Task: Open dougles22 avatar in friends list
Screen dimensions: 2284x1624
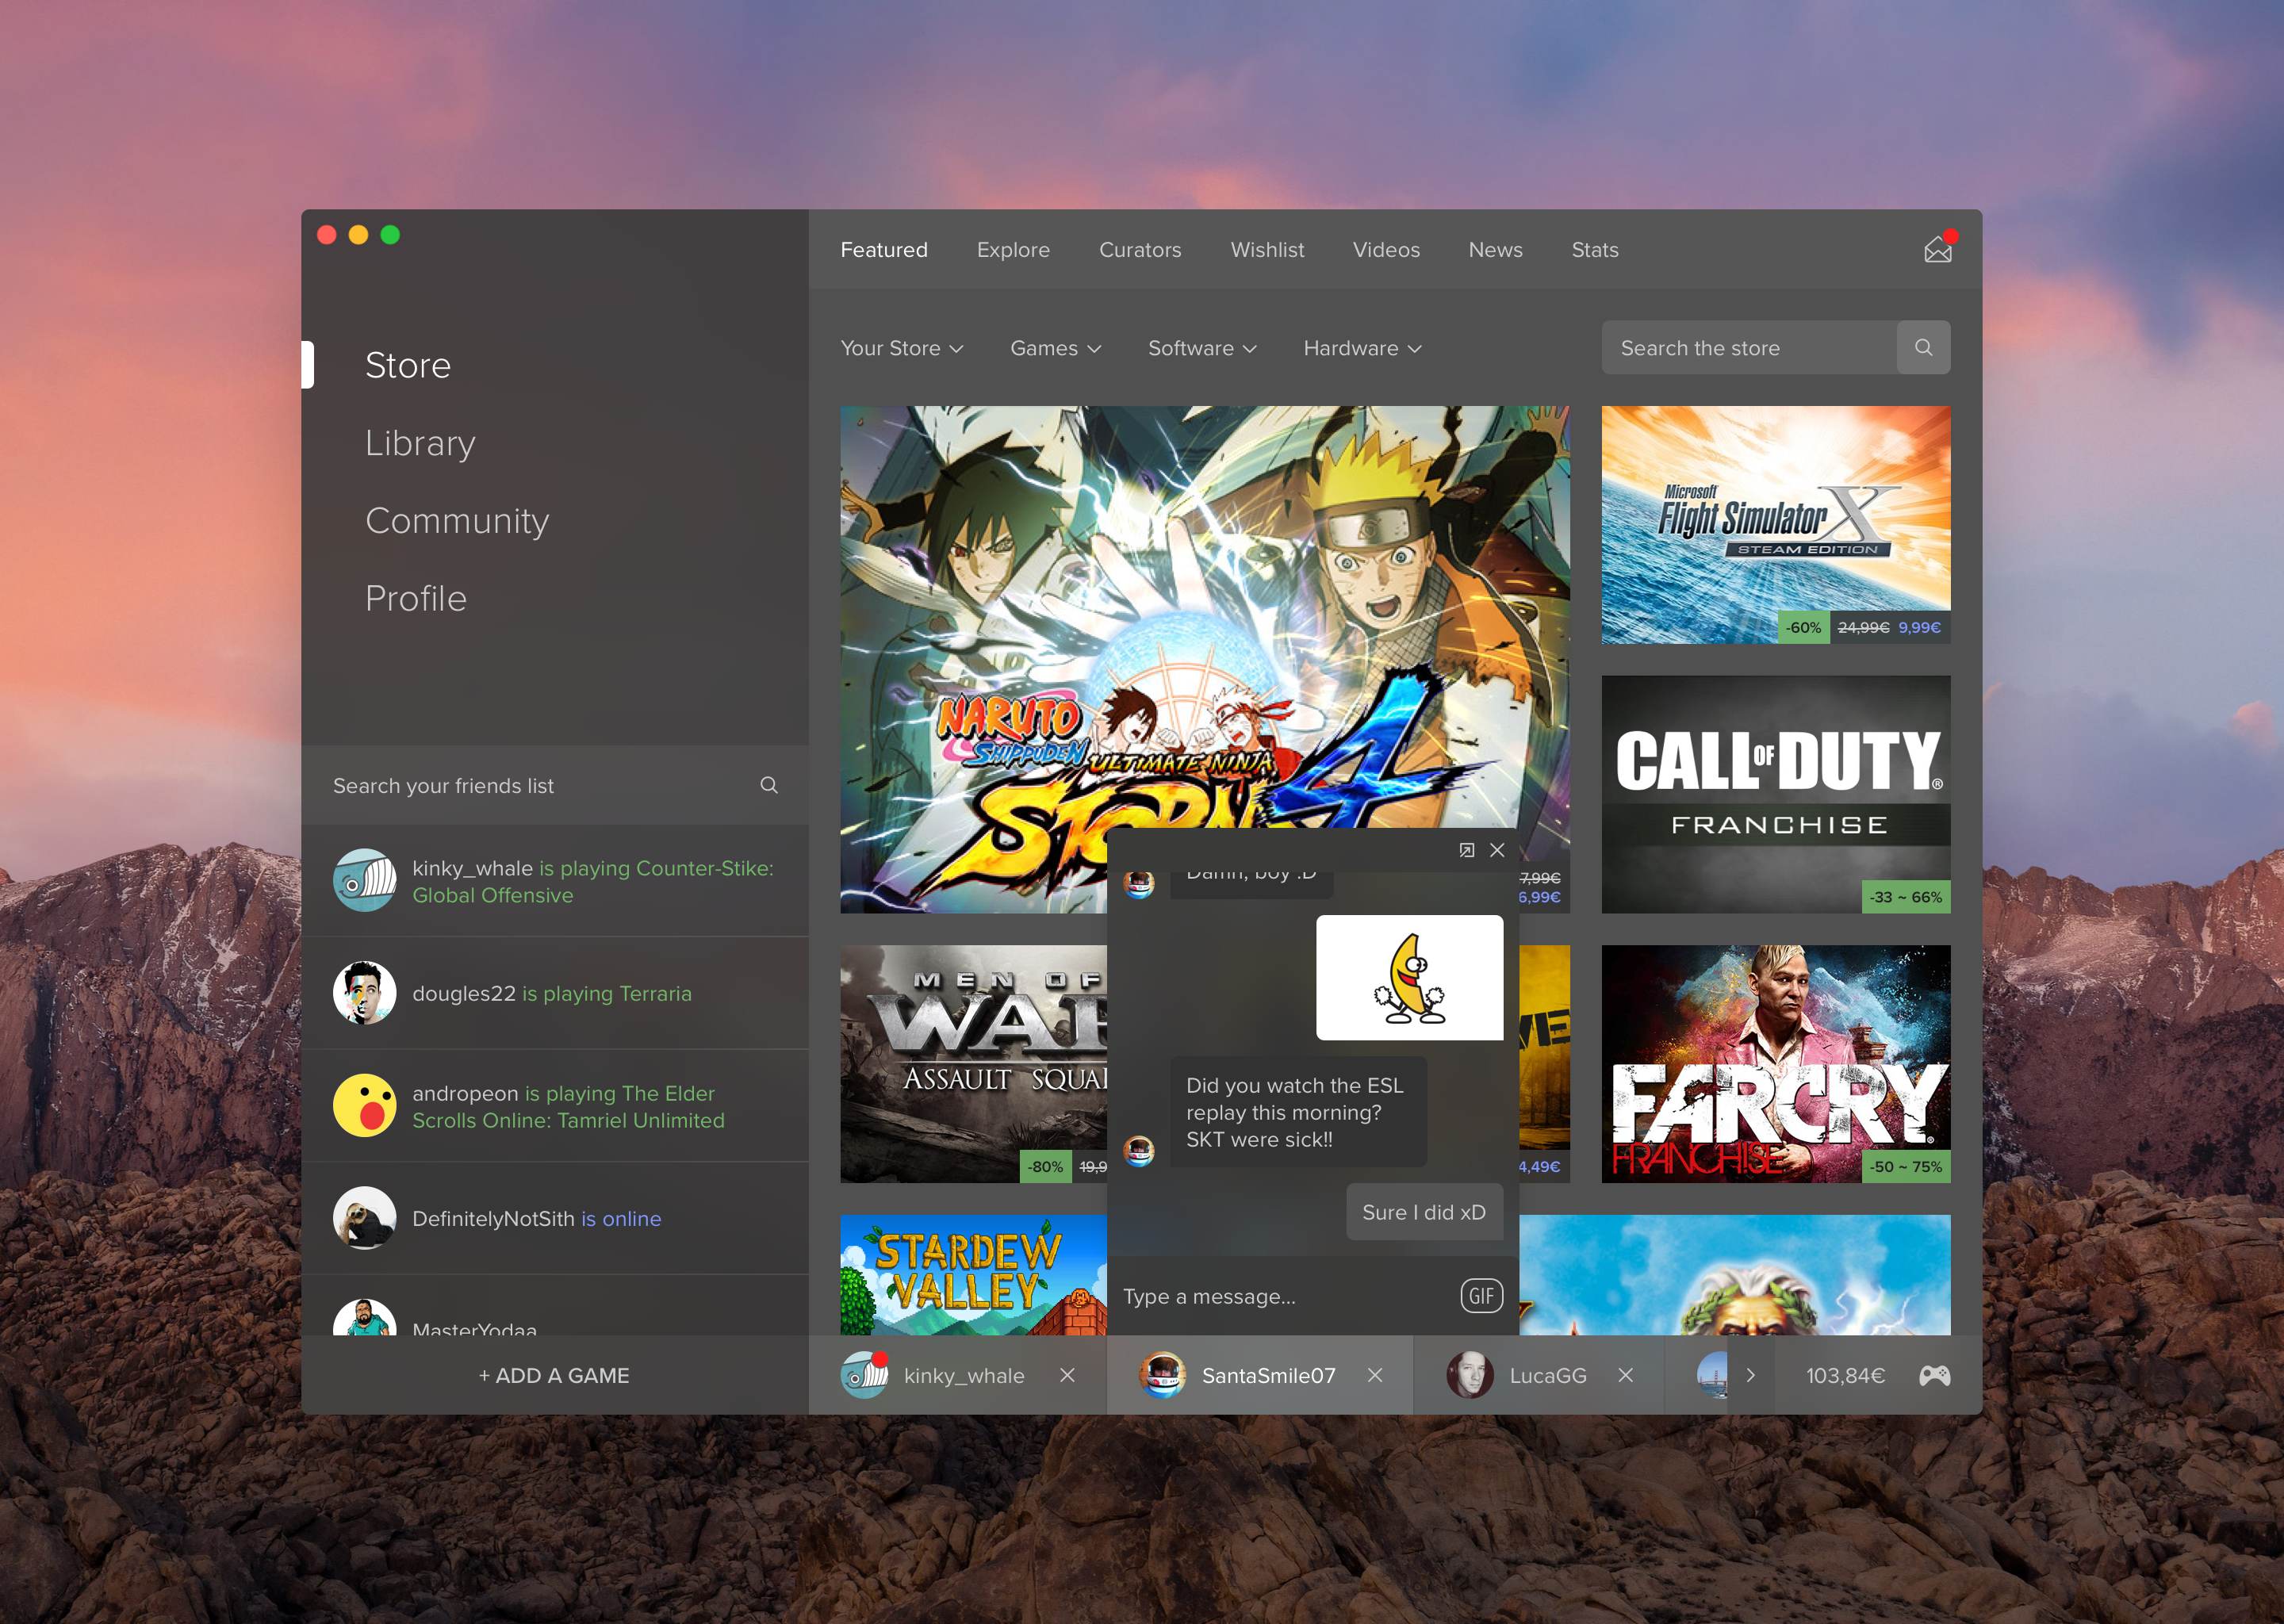Action: click(x=364, y=993)
